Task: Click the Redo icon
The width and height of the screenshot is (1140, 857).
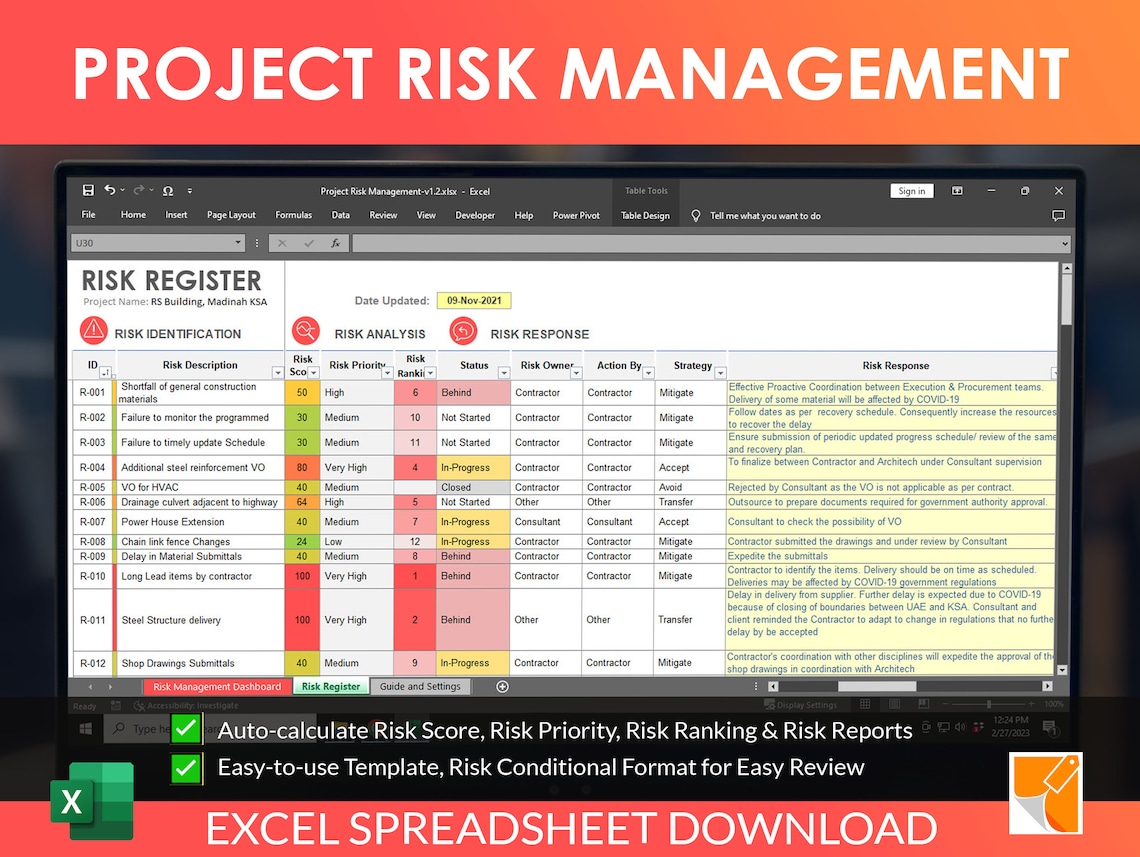Action: coord(137,190)
